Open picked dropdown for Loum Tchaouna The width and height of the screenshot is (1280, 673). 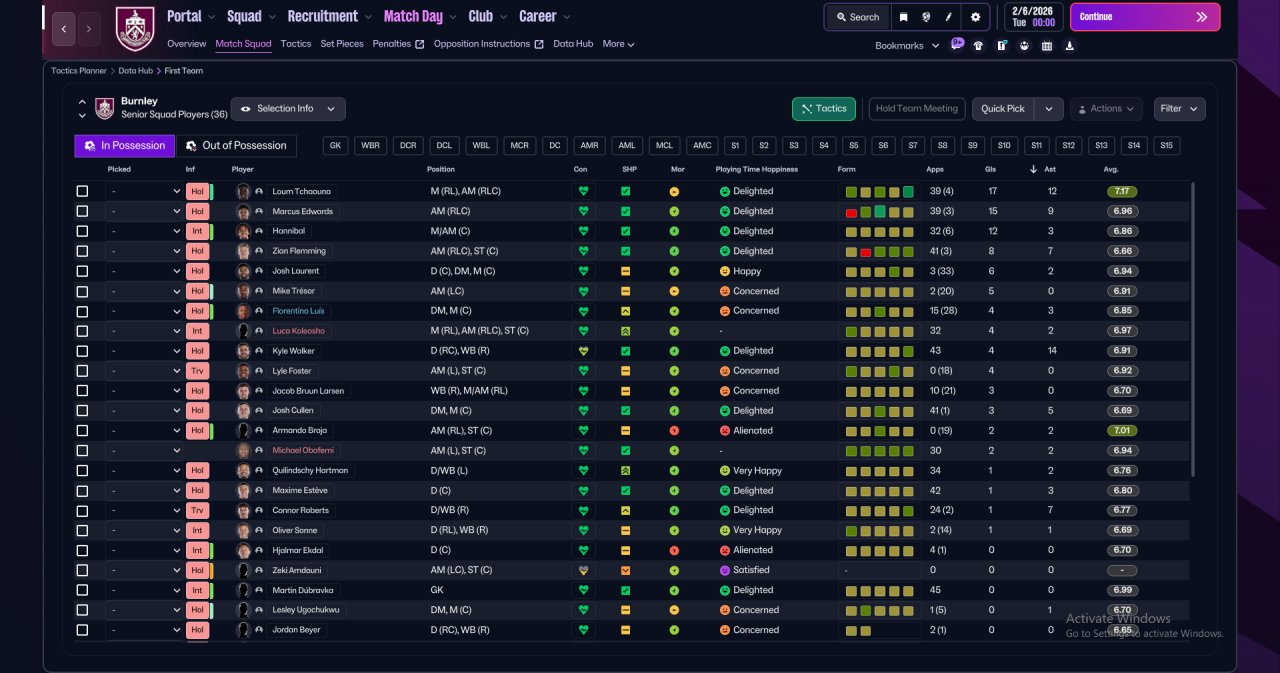[x=145, y=191]
